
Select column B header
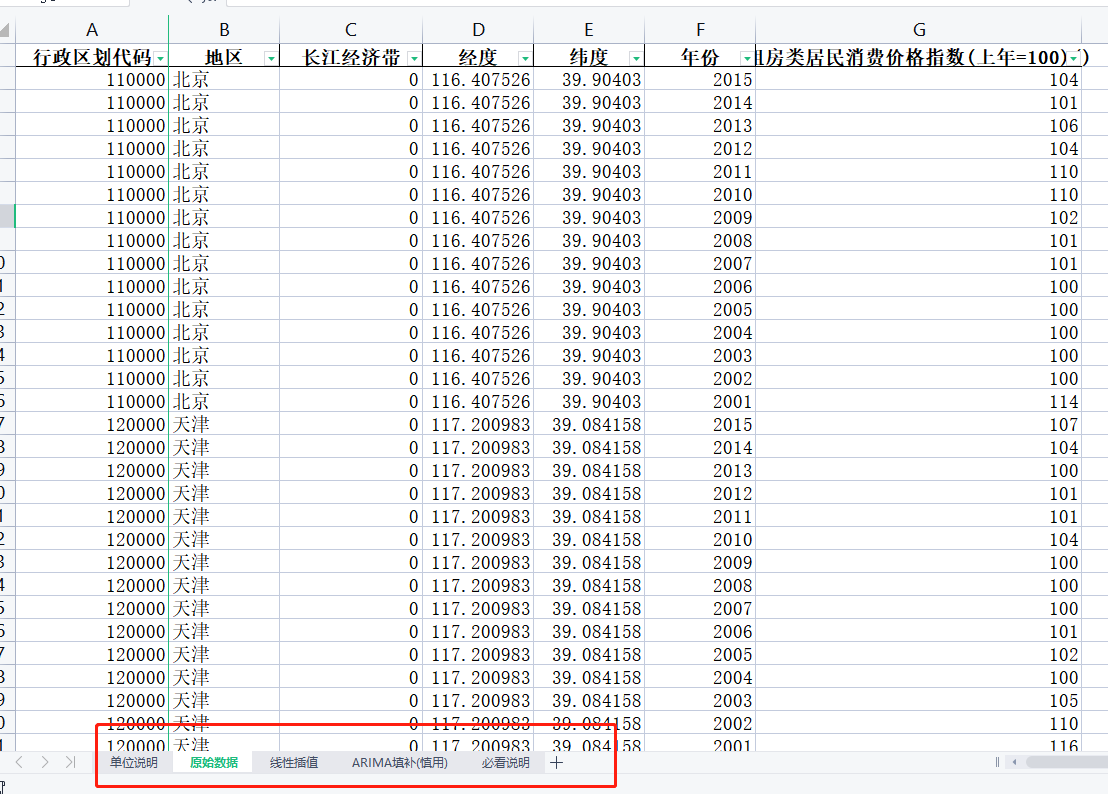224,30
